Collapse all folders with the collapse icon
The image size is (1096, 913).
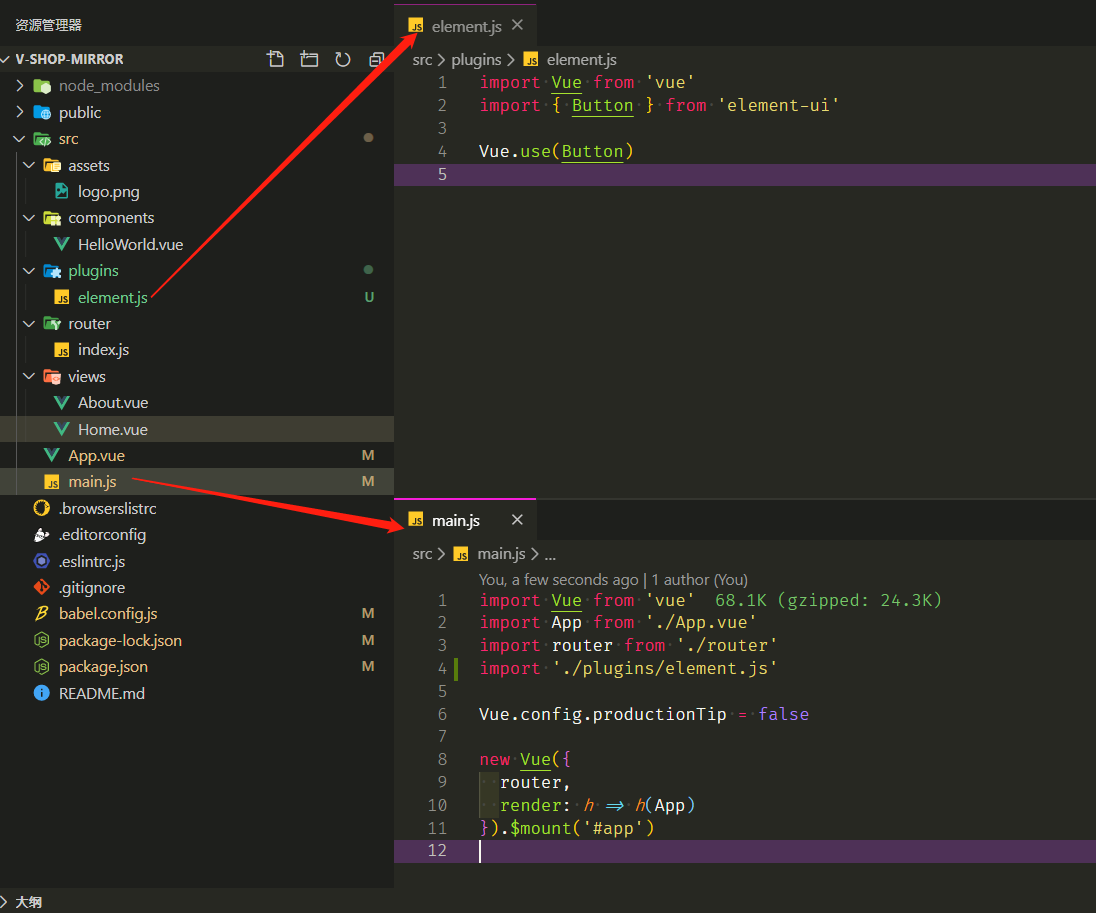377,59
